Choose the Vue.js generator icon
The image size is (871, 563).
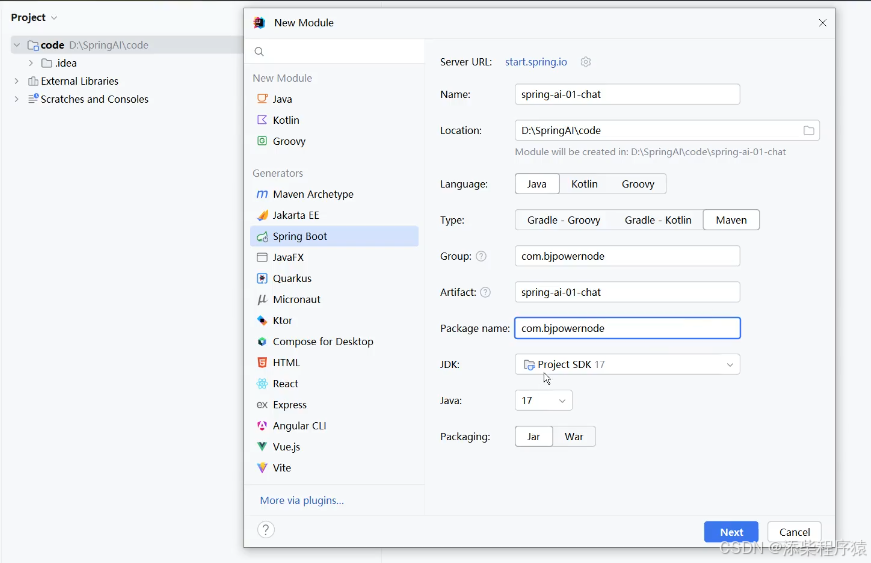262,446
